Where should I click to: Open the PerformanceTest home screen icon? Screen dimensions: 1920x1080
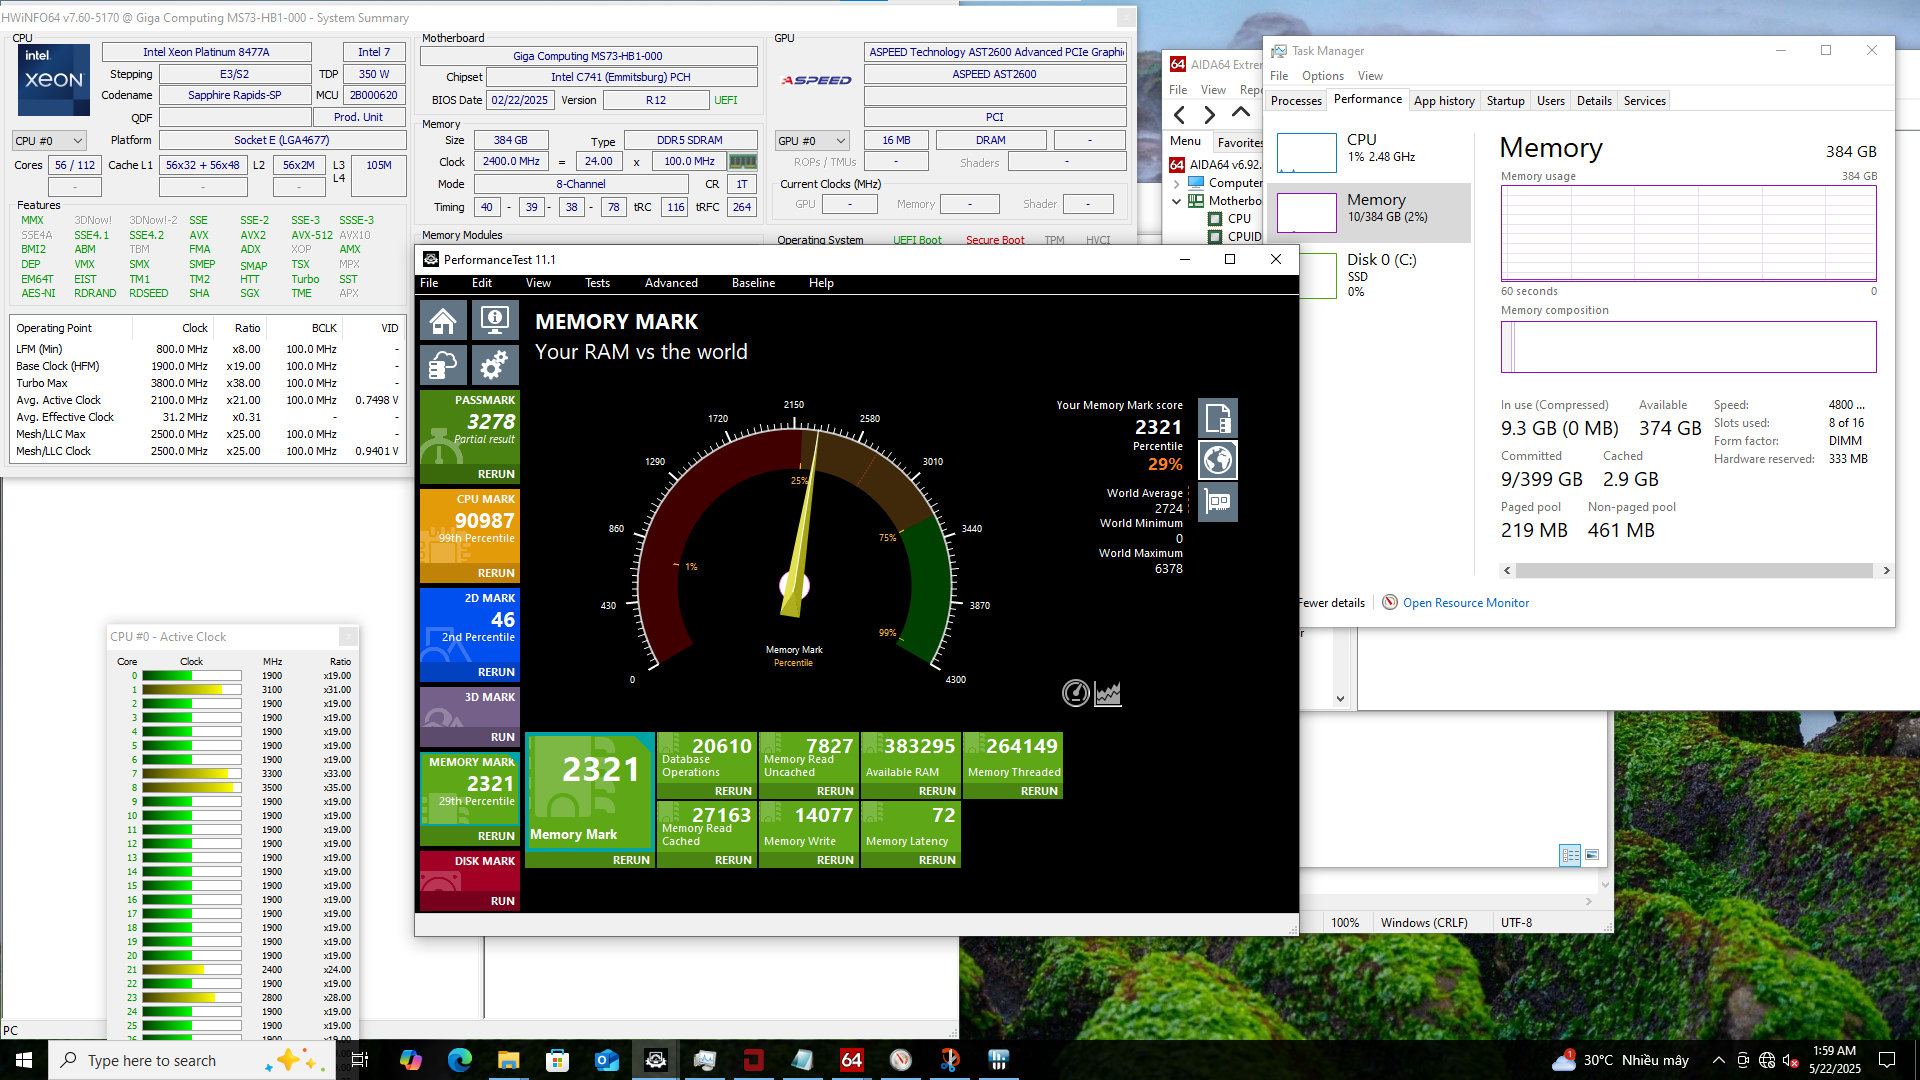tap(443, 321)
